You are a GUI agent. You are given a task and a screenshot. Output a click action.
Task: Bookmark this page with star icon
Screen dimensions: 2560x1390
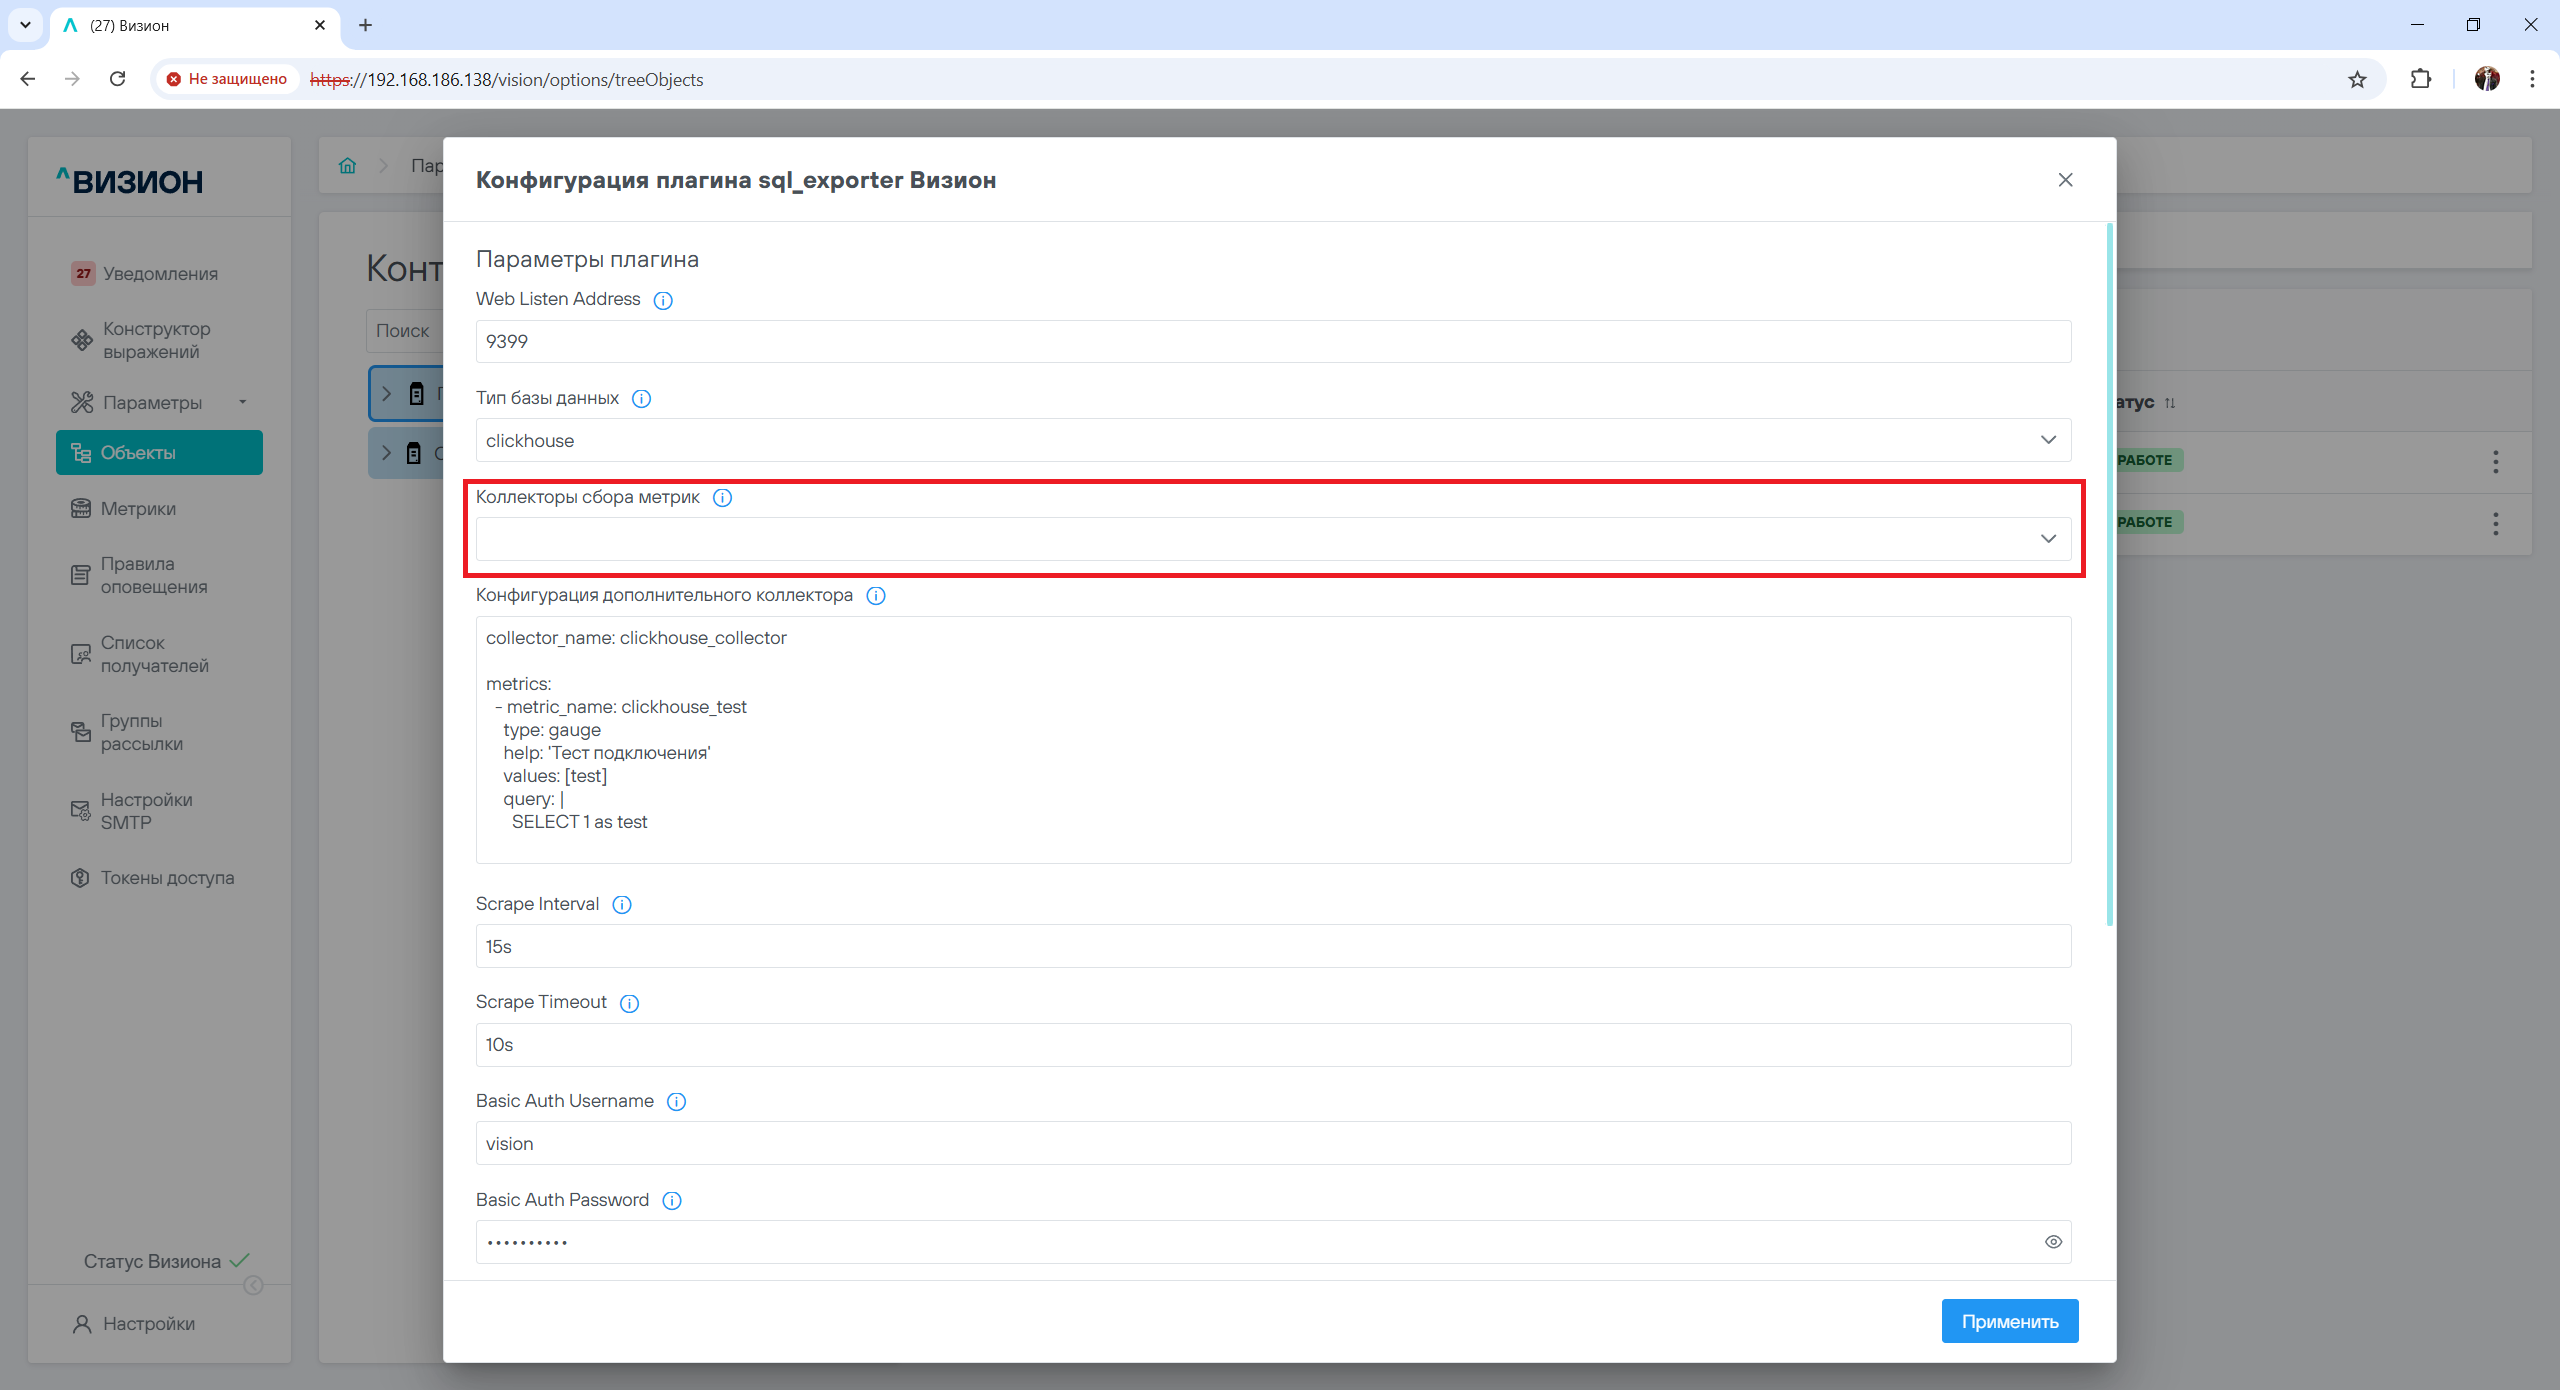point(2357,79)
